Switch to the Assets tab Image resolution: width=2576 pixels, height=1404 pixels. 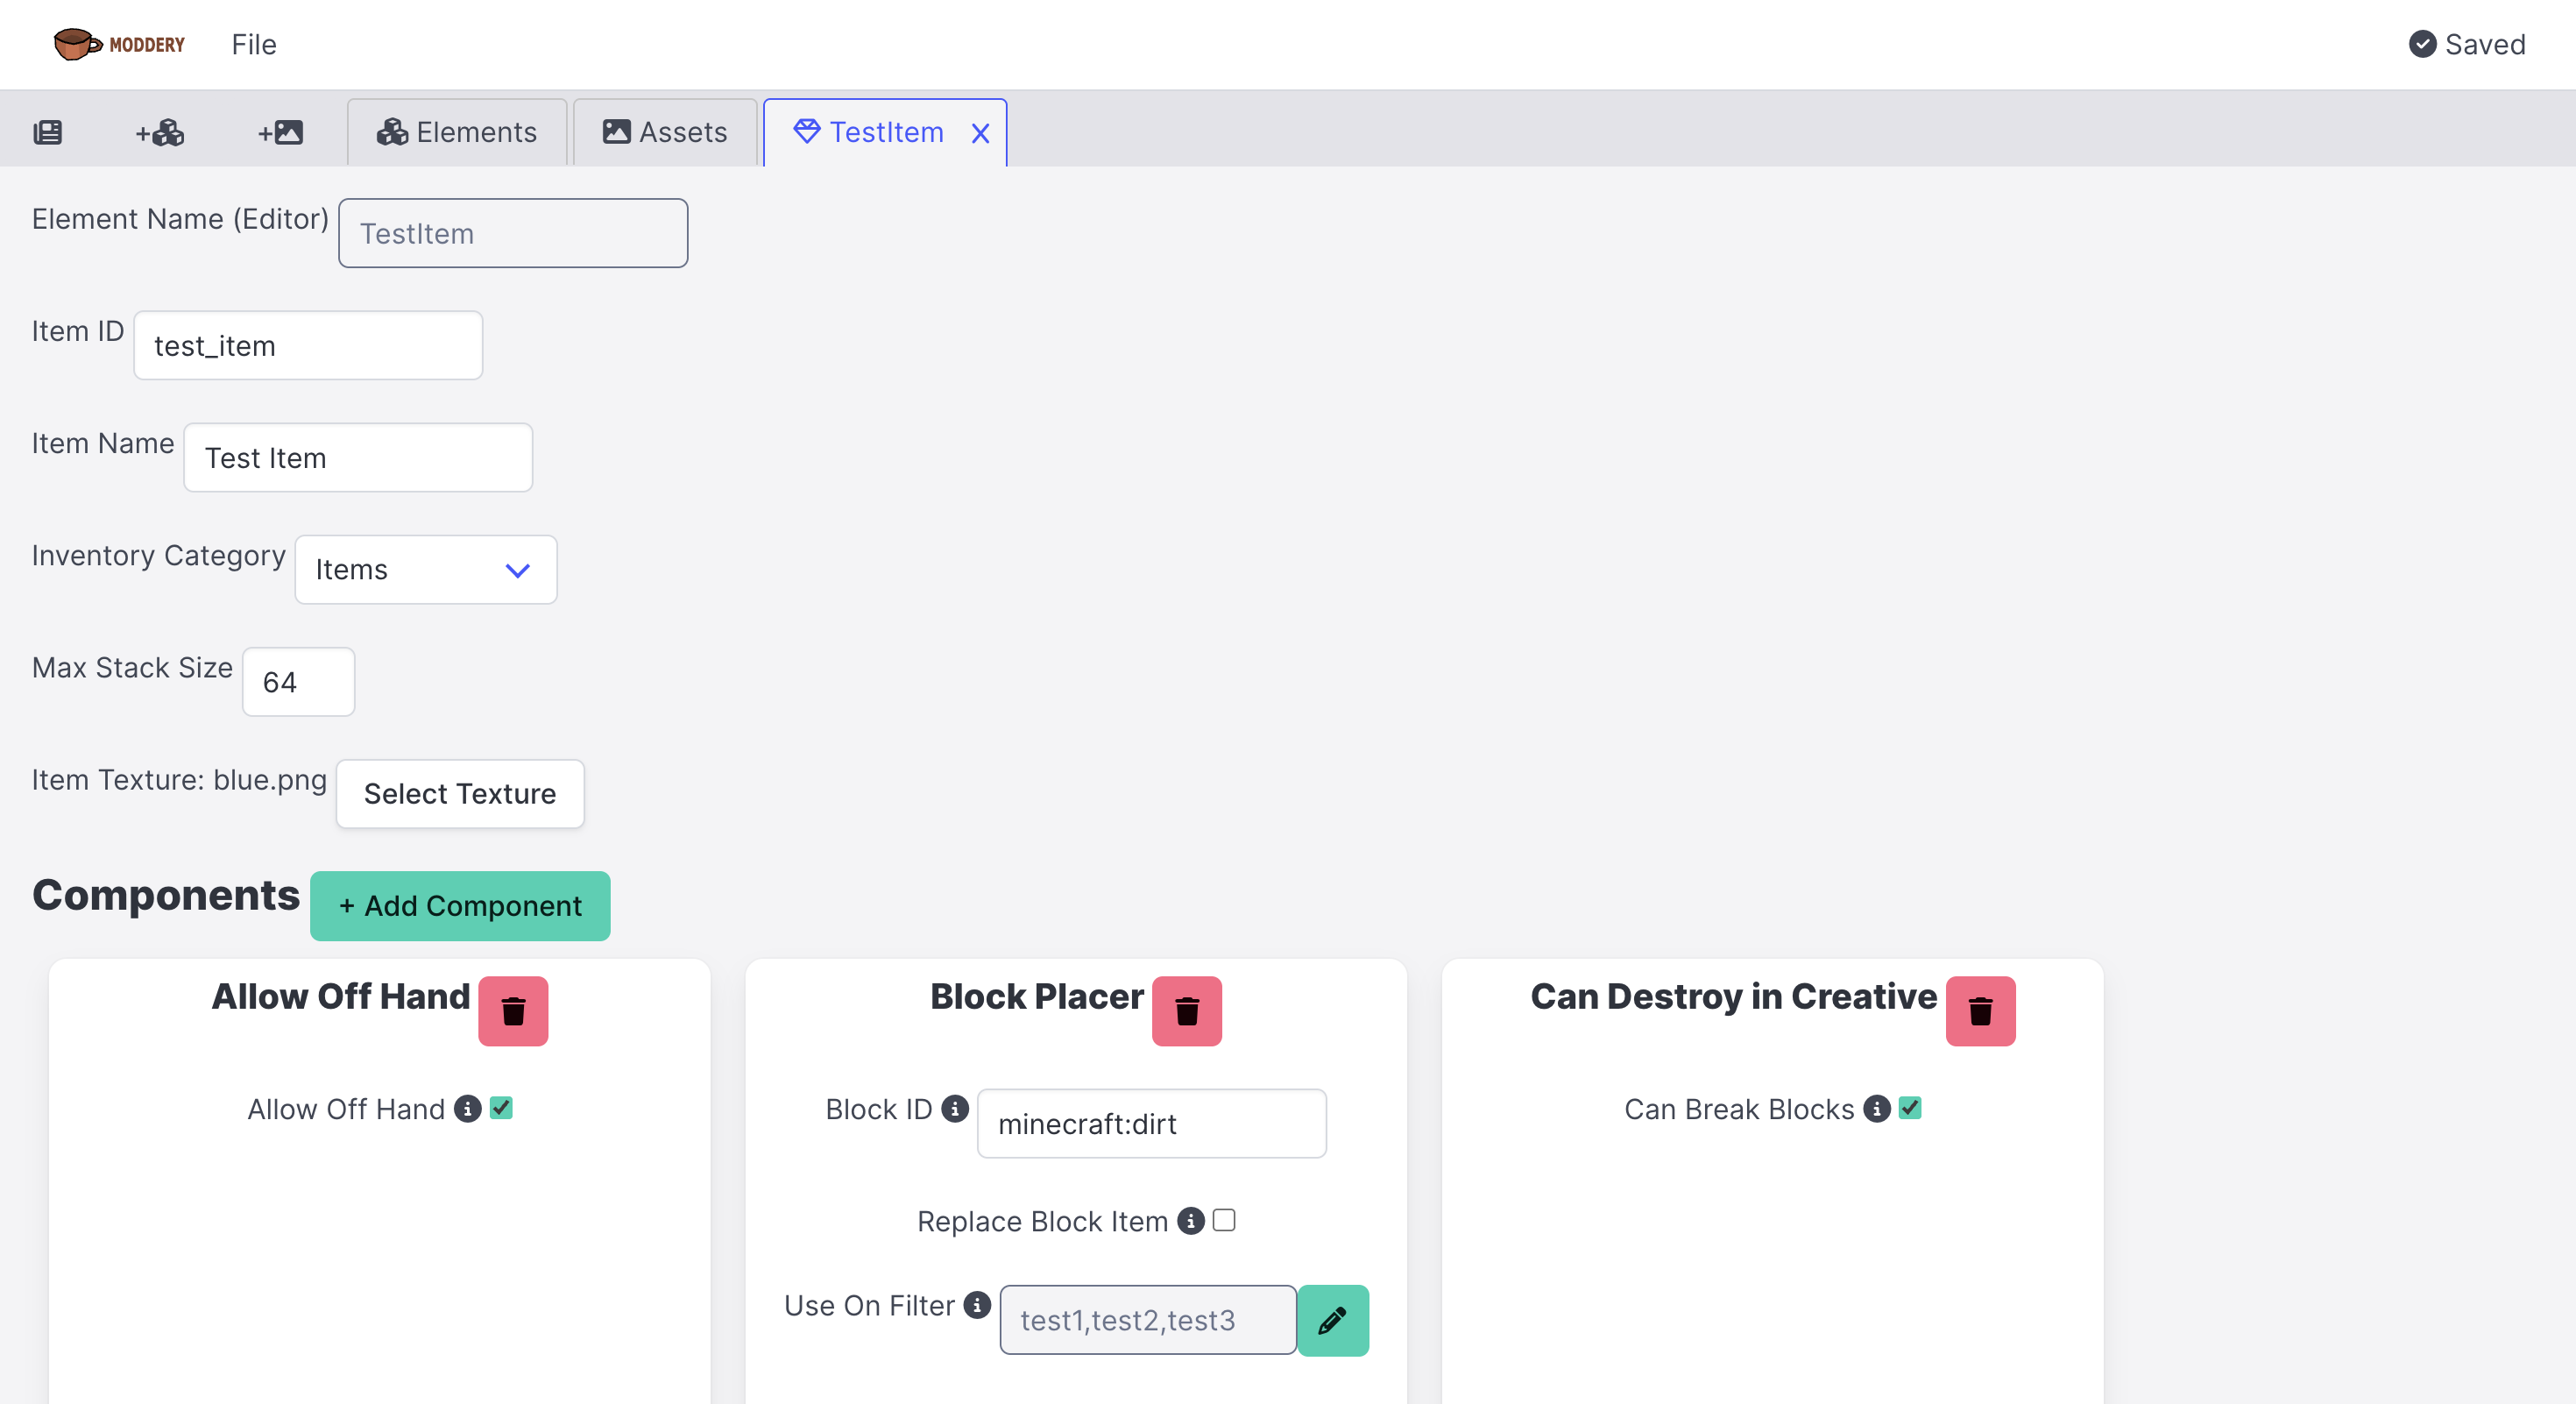click(665, 132)
